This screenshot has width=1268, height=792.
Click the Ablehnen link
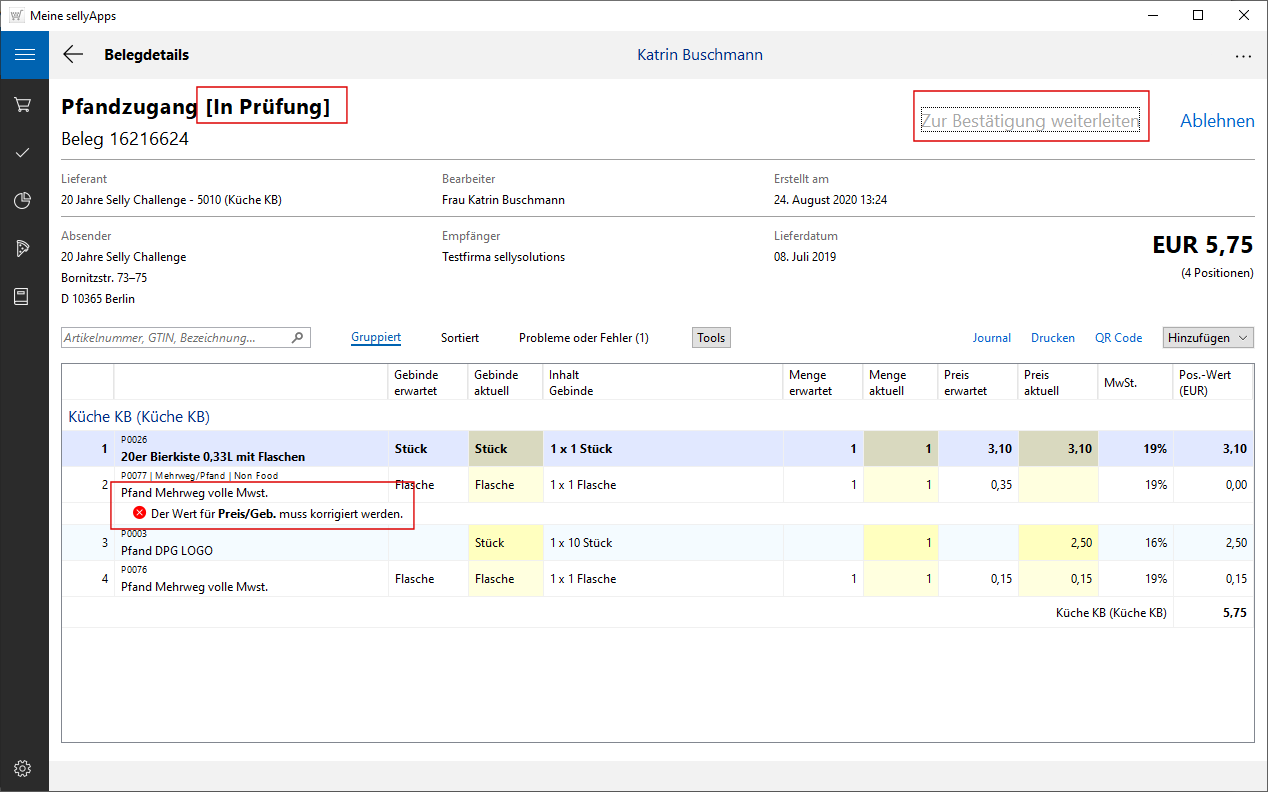(x=1217, y=121)
